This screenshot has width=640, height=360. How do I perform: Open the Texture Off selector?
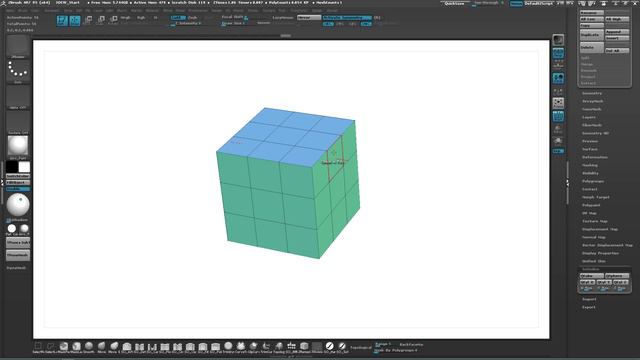[18, 123]
